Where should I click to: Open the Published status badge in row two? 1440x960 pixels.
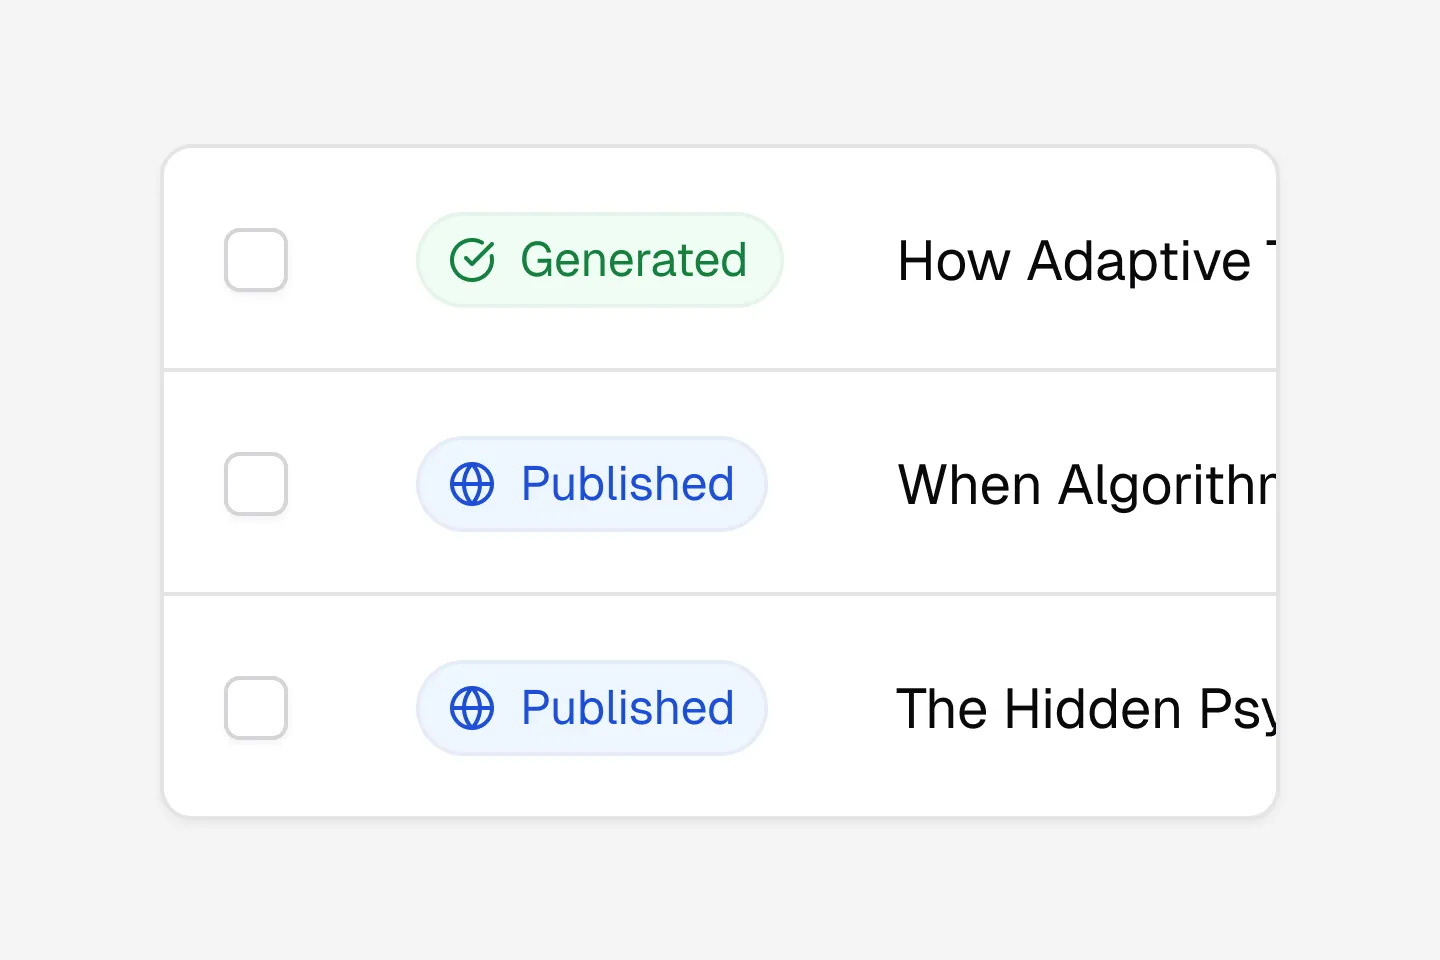pyautogui.click(x=591, y=484)
